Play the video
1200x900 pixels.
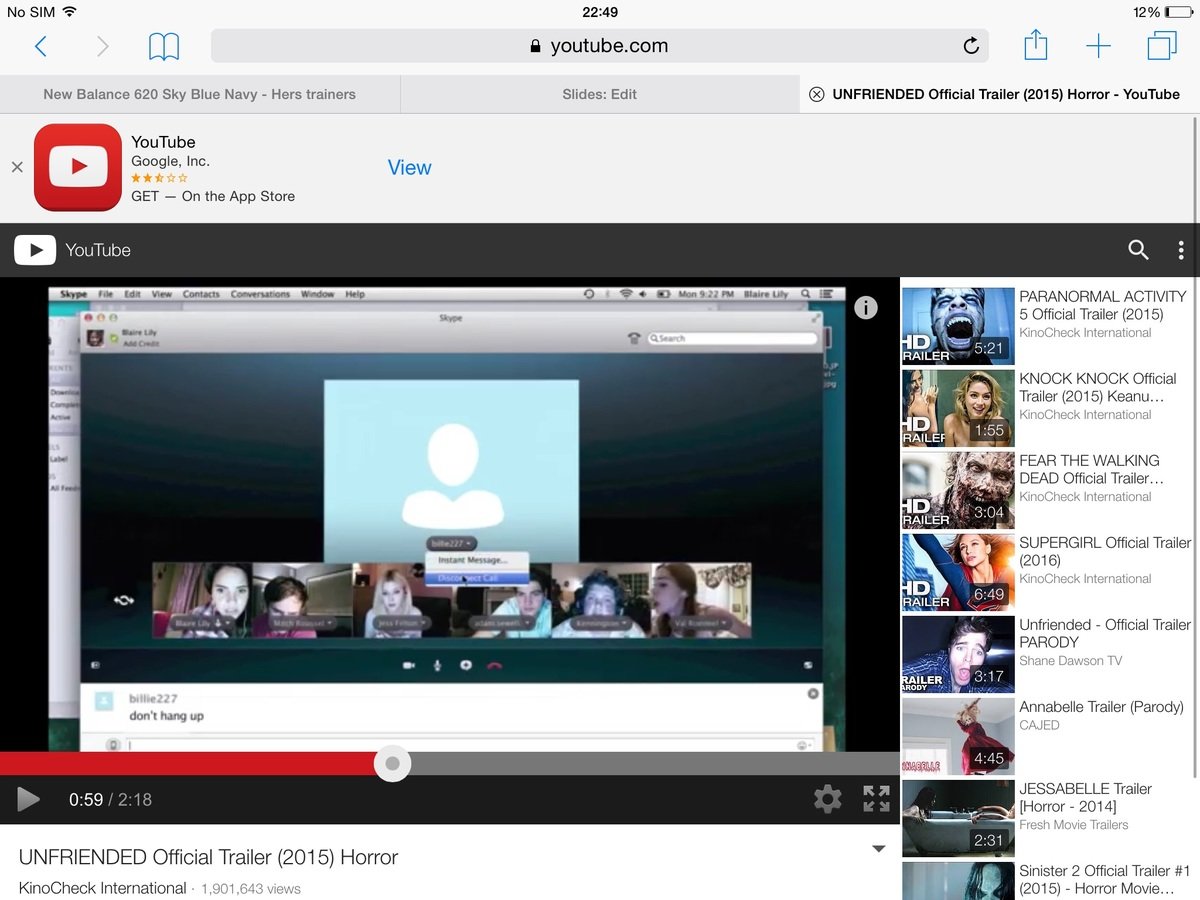coord(29,799)
